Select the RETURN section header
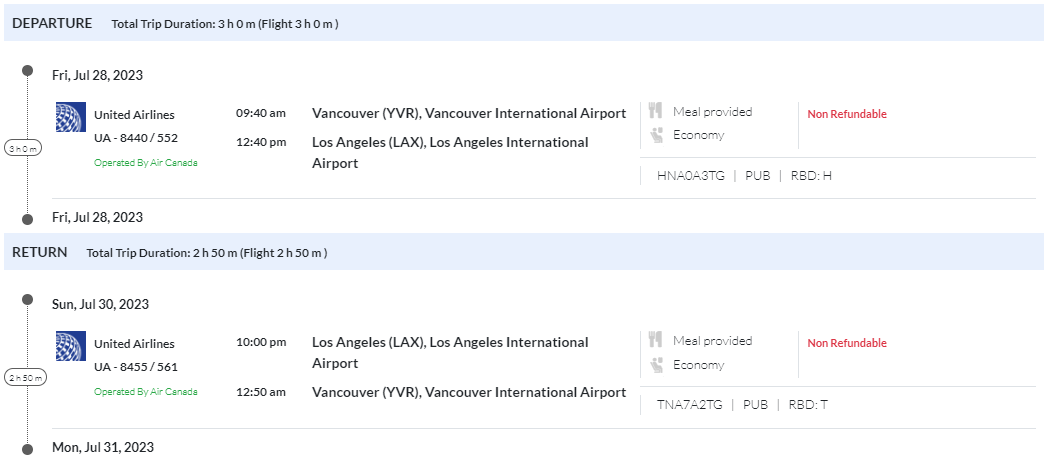1047x466 pixels. coord(40,252)
